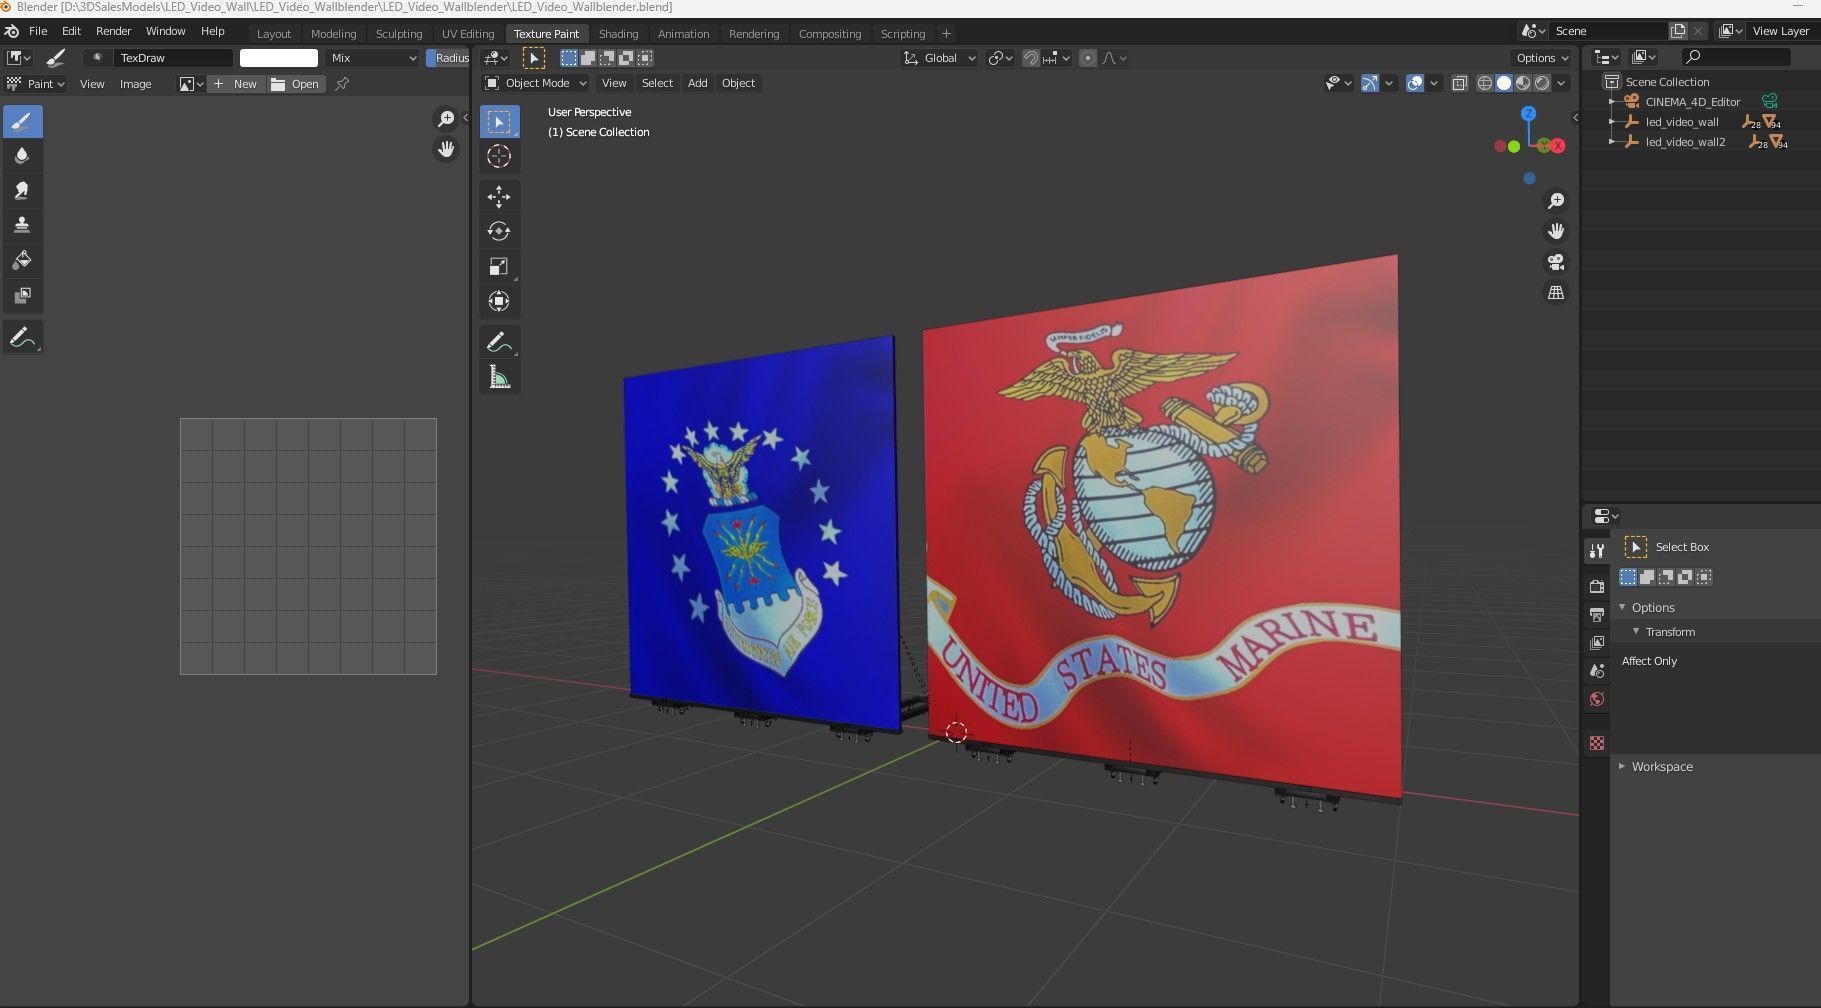The height and width of the screenshot is (1008, 1821).
Task: Expand the led_video_wall tree item
Action: (x=1612, y=122)
